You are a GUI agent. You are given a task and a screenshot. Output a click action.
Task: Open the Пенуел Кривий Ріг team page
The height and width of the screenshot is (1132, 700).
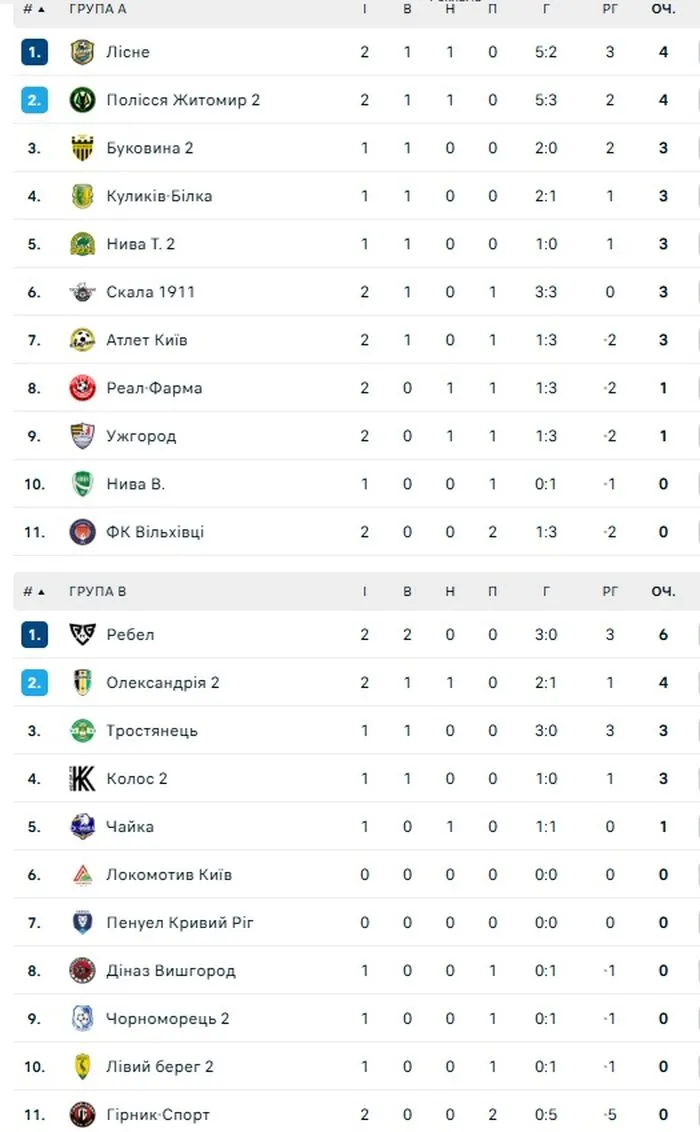coord(180,923)
